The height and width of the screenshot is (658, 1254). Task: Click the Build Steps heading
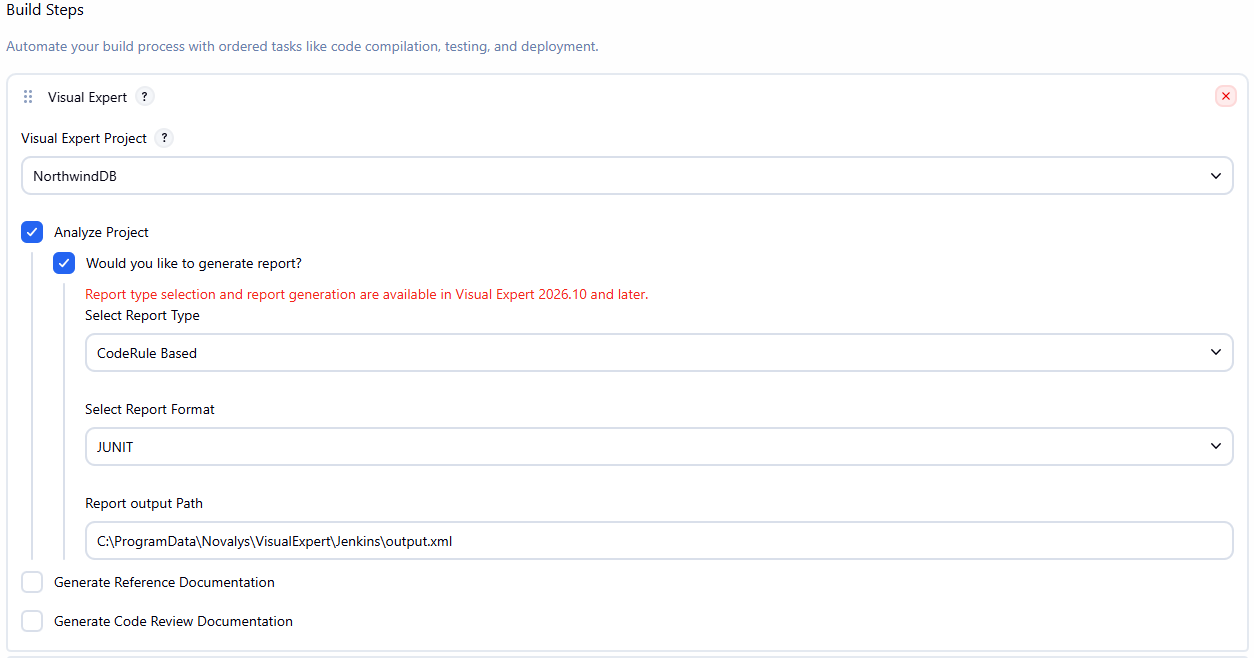click(x=45, y=10)
